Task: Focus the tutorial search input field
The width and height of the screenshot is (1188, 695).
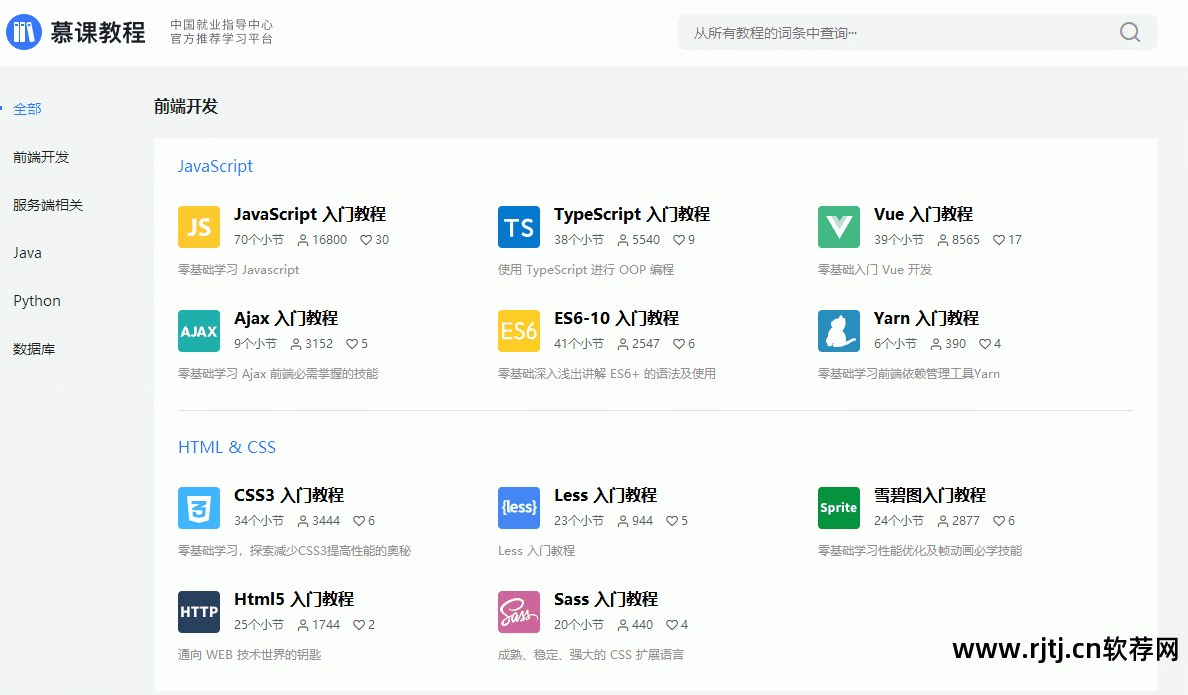Action: [900, 33]
